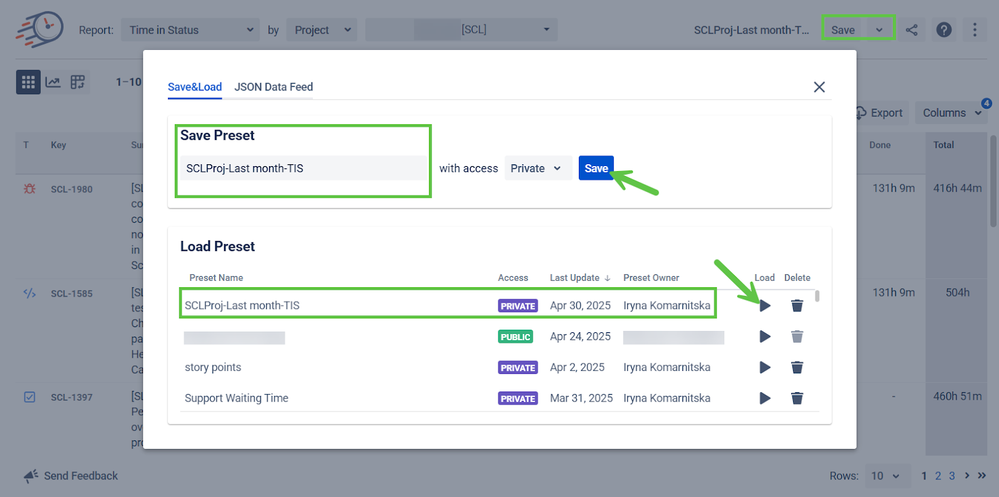This screenshot has width=999, height=497.
Task: Load the public Apr 24 preset
Action: [765, 336]
